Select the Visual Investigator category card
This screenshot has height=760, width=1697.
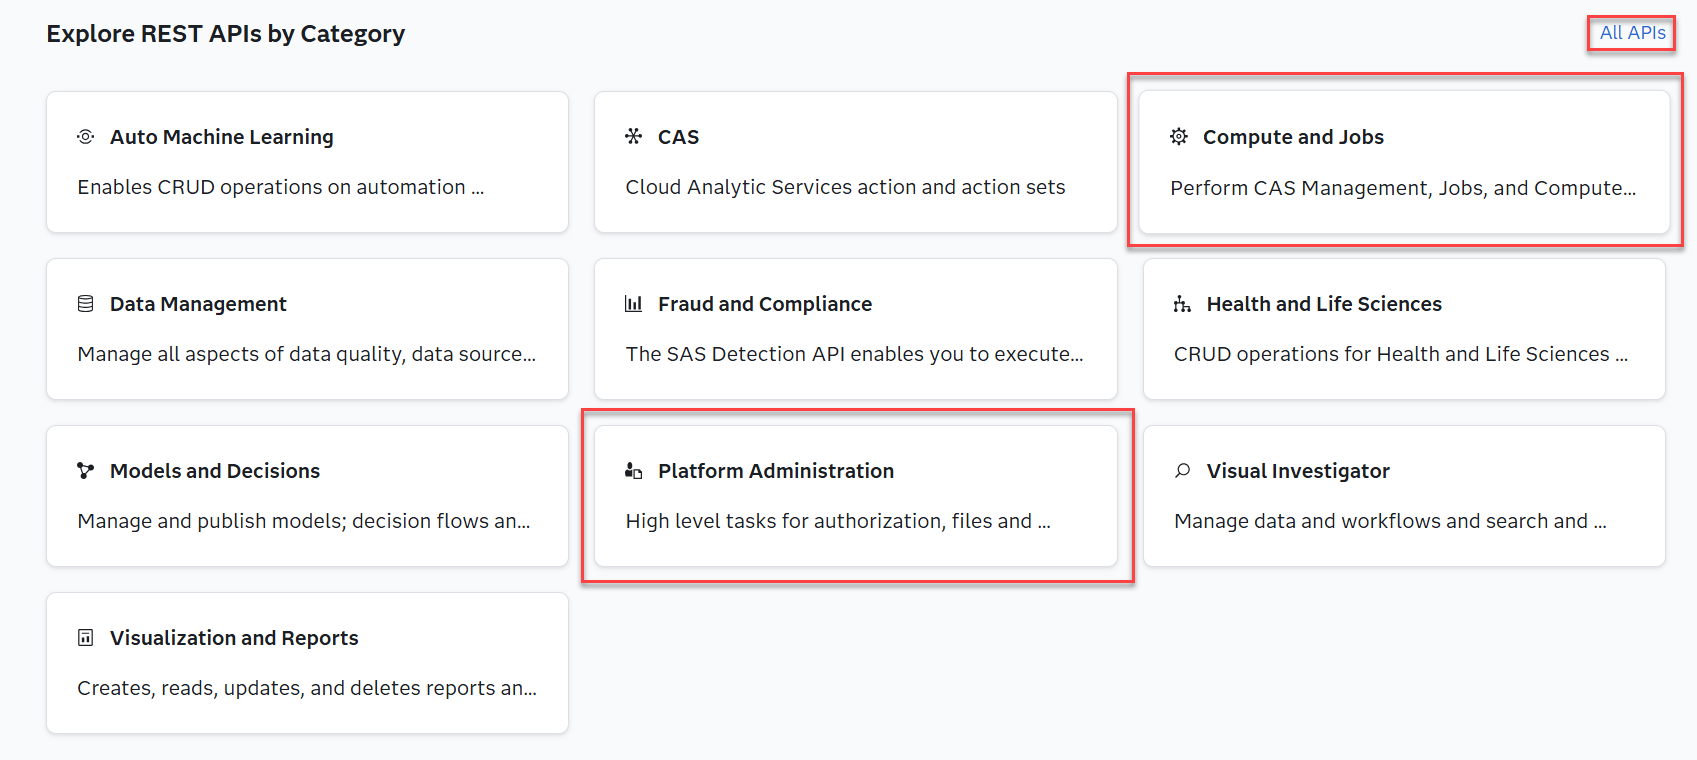pos(1405,496)
